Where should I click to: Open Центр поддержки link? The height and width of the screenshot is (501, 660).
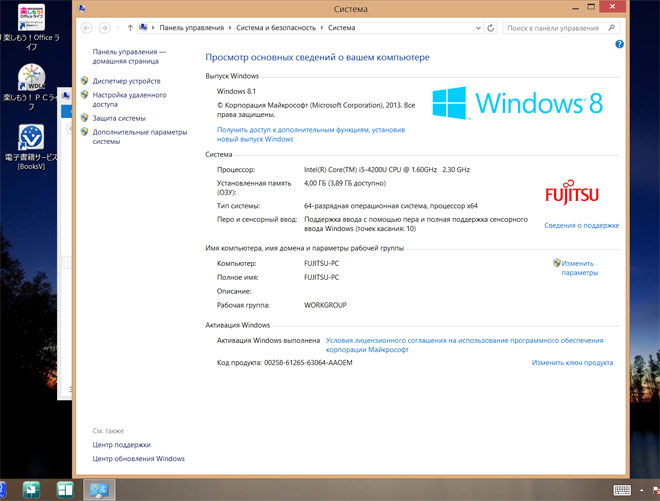[x=121, y=445]
